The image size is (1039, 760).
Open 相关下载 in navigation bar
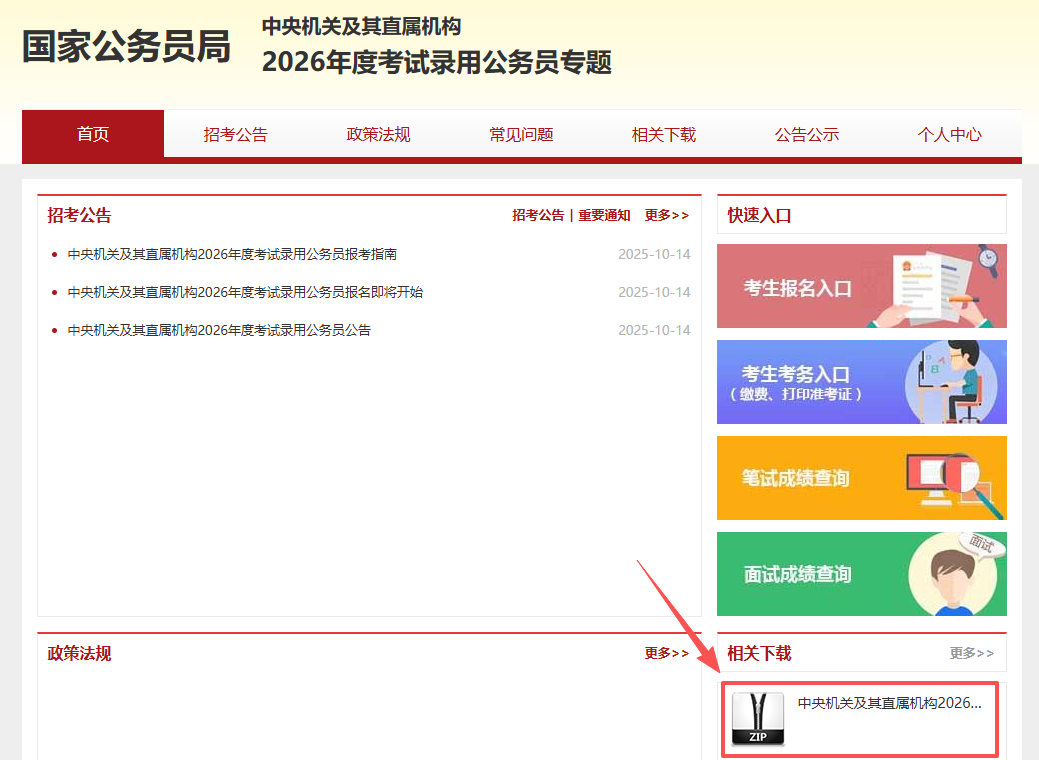point(663,134)
